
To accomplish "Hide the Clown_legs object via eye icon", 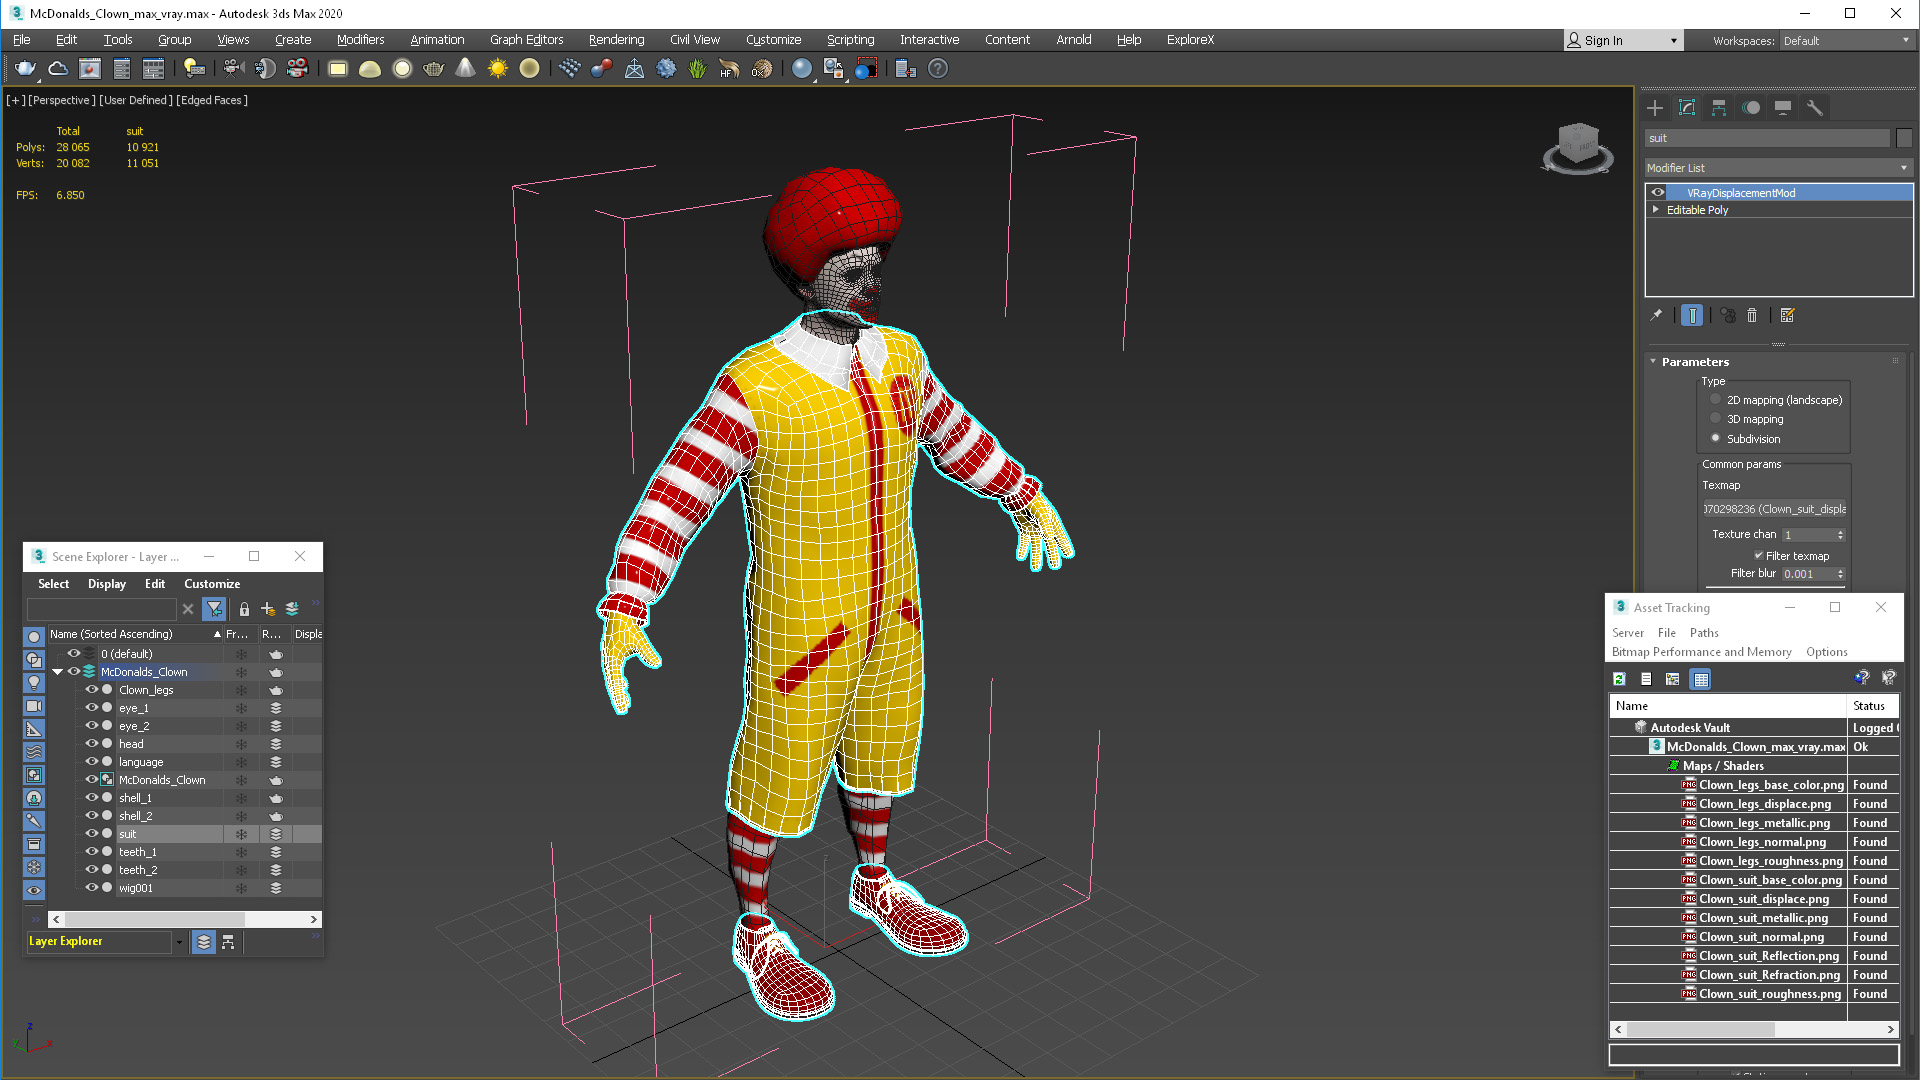I will tap(92, 690).
